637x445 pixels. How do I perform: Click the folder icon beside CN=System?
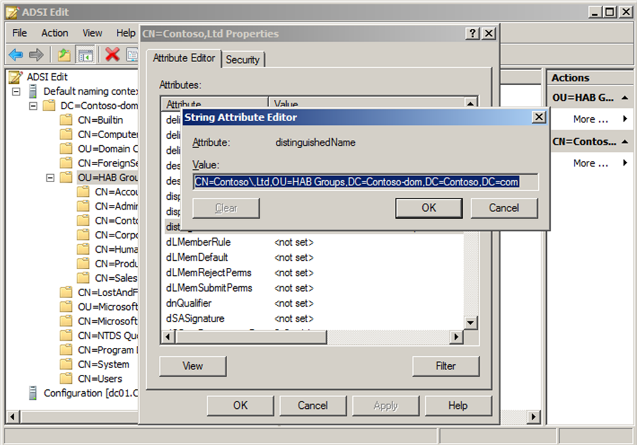click(x=65, y=364)
